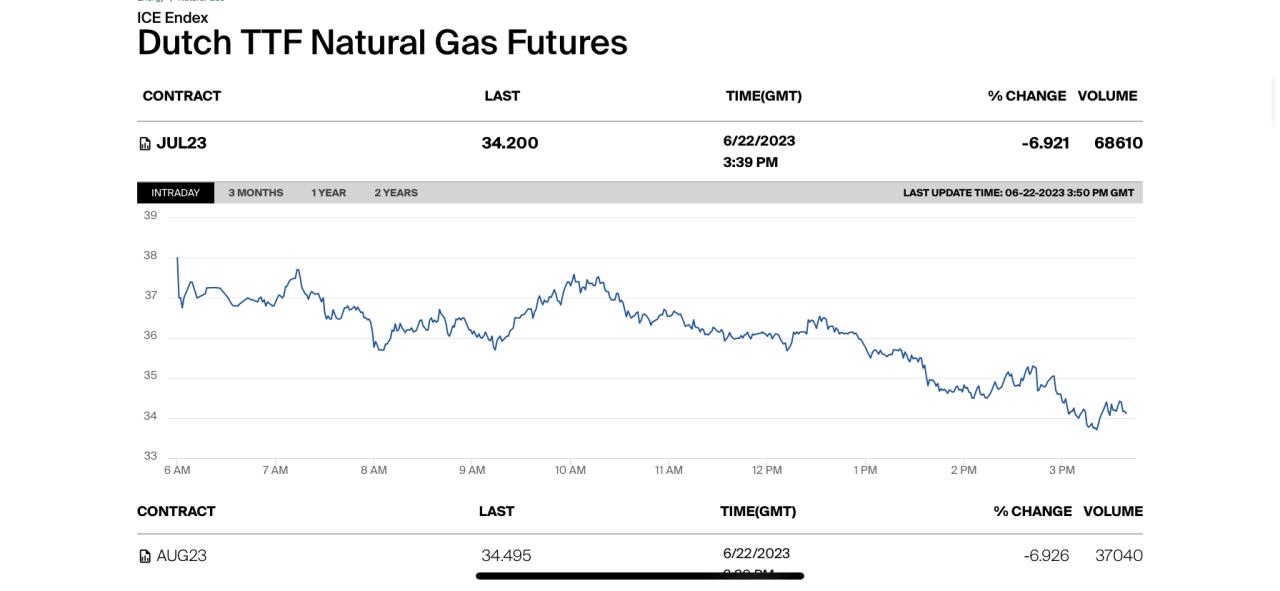
Task: Click the document icon beside AUG23
Action: 145,556
